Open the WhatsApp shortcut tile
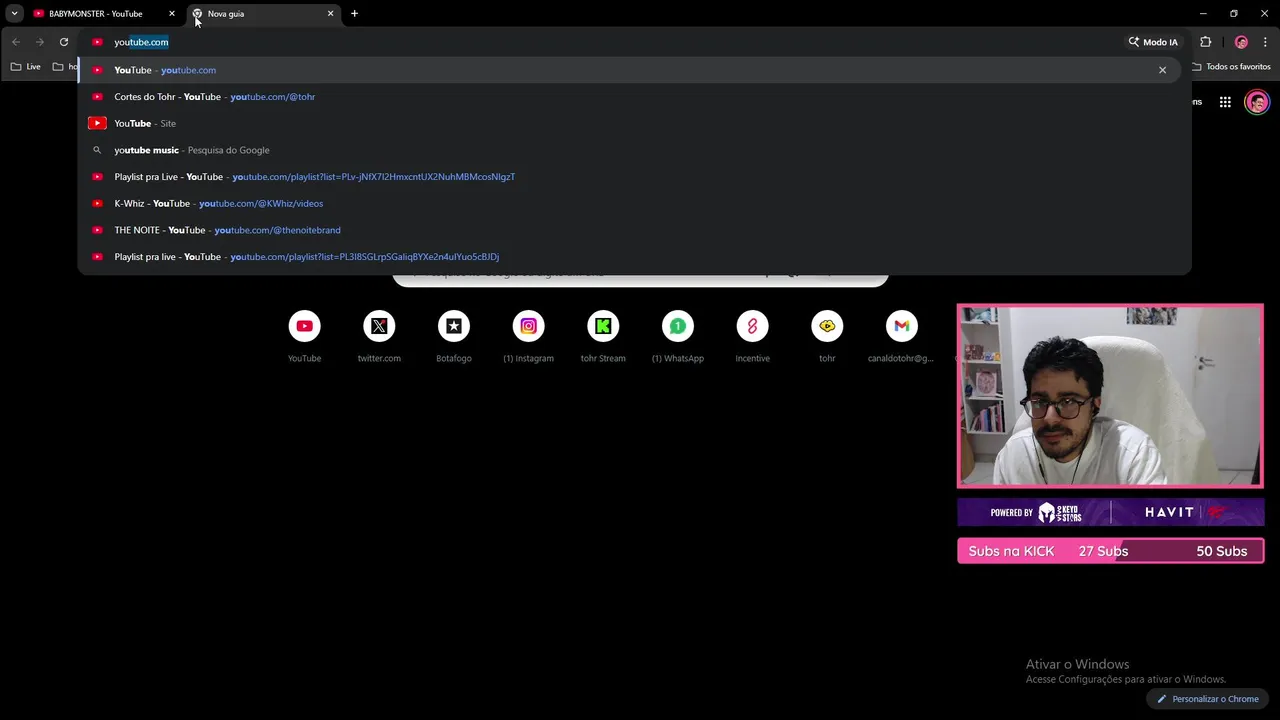Screen dimensions: 1280x720 pyautogui.click(x=677, y=336)
